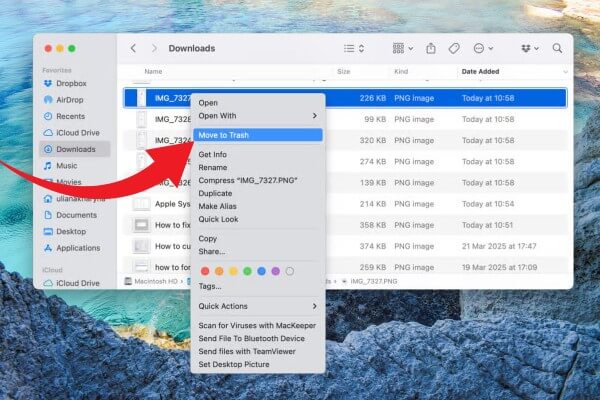Screen dimensions: 600x400
Task: Open the ellipsis action menu dropdown
Action: tap(484, 48)
